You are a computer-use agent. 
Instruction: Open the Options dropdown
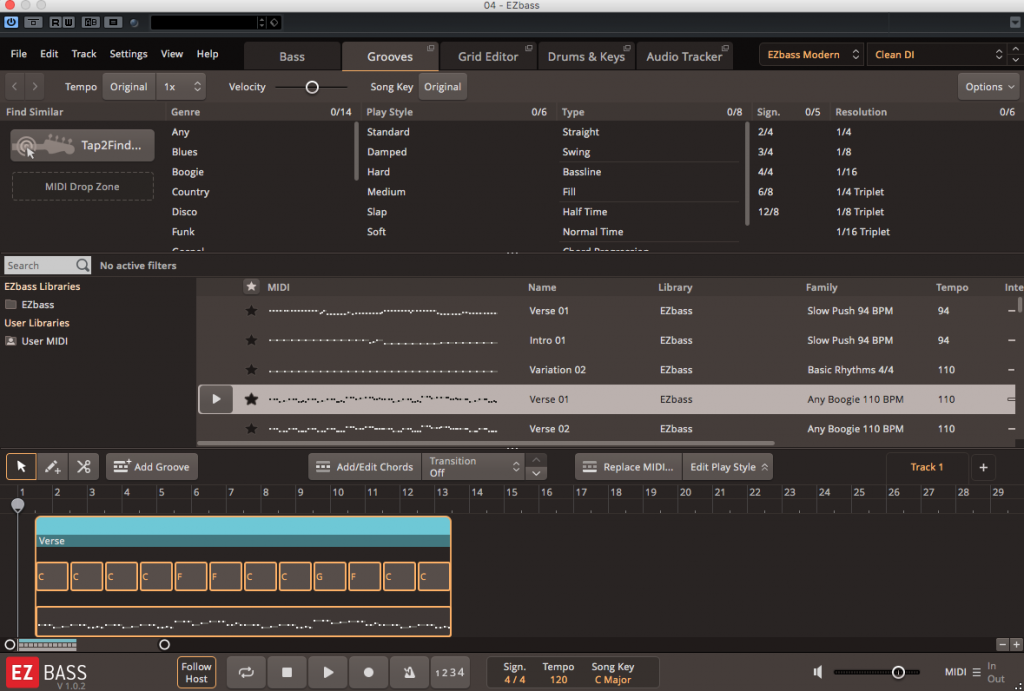pos(989,87)
